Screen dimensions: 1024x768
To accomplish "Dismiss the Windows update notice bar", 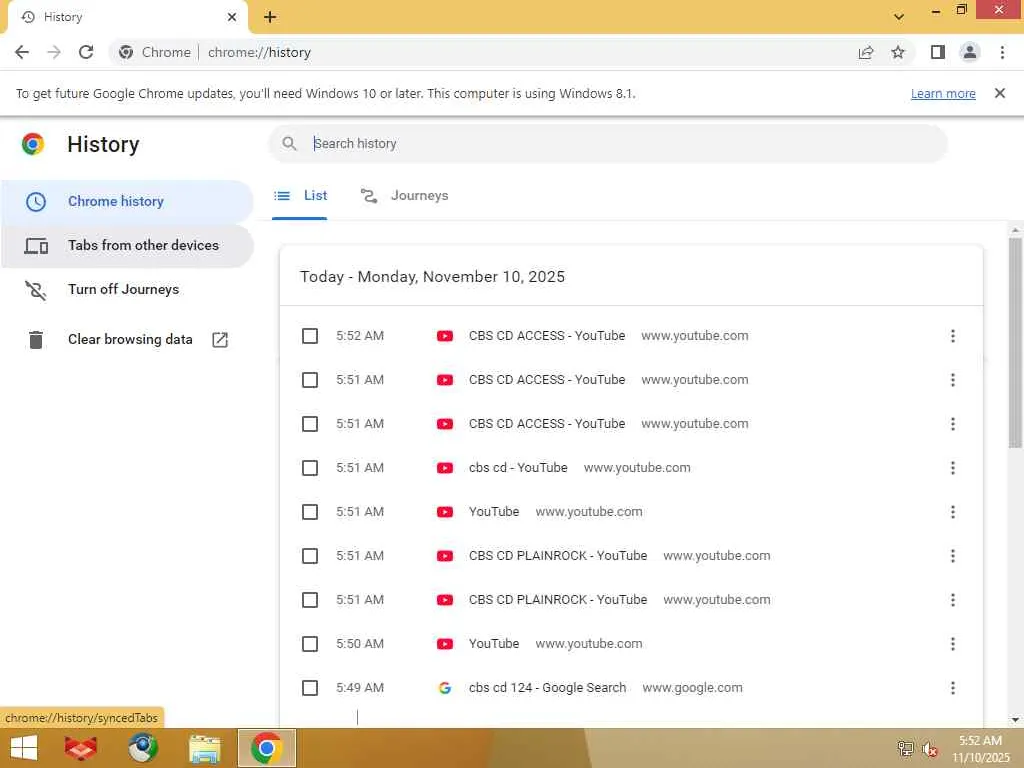I will tap(1000, 93).
